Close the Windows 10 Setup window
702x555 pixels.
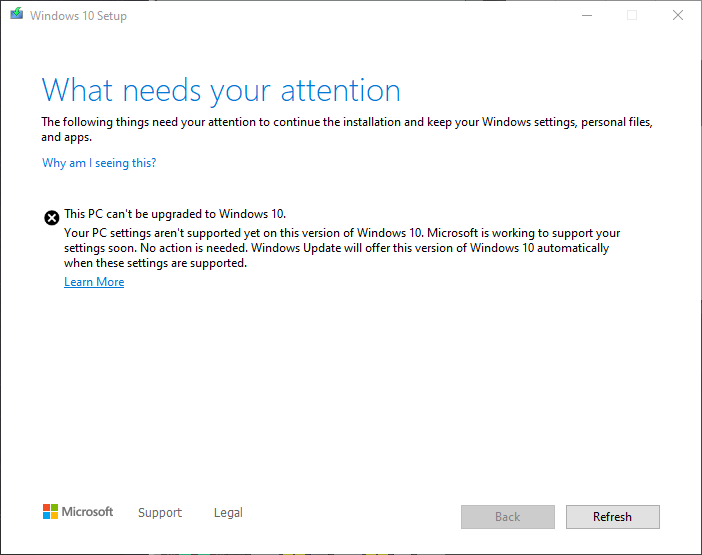tap(677, 15)
